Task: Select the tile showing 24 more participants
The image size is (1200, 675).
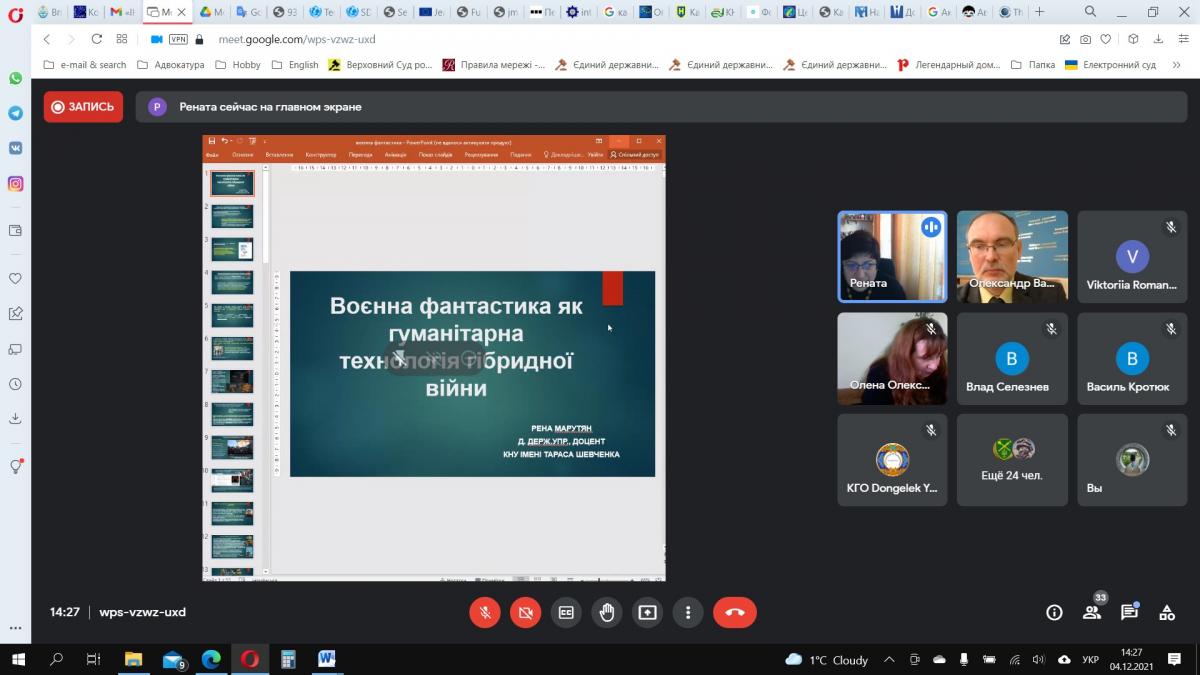Action: pyautogui.click(x=1012, y=459)
